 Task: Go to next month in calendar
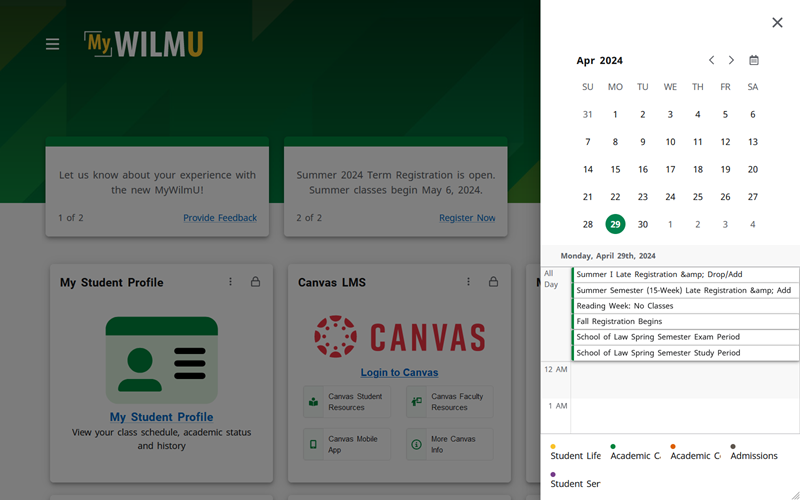coord(731,60)
